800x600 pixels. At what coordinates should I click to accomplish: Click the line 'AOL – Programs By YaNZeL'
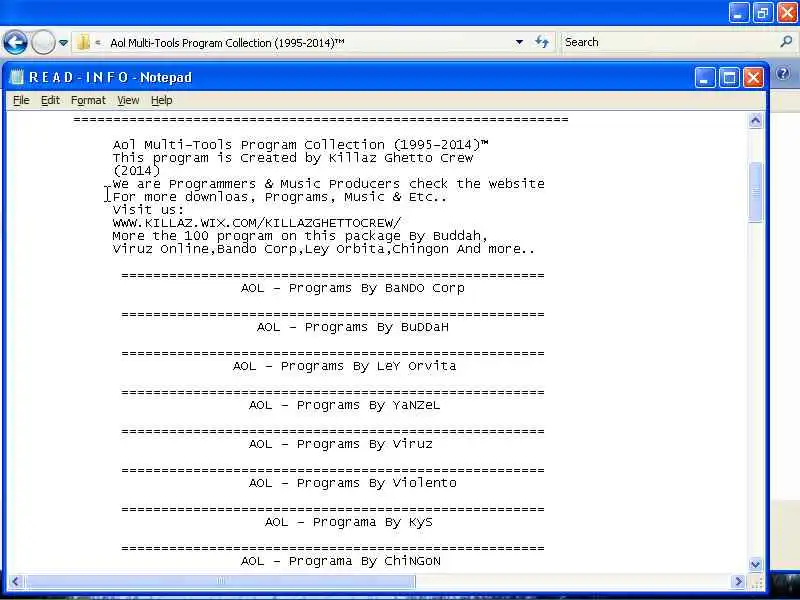coord(344,405)
